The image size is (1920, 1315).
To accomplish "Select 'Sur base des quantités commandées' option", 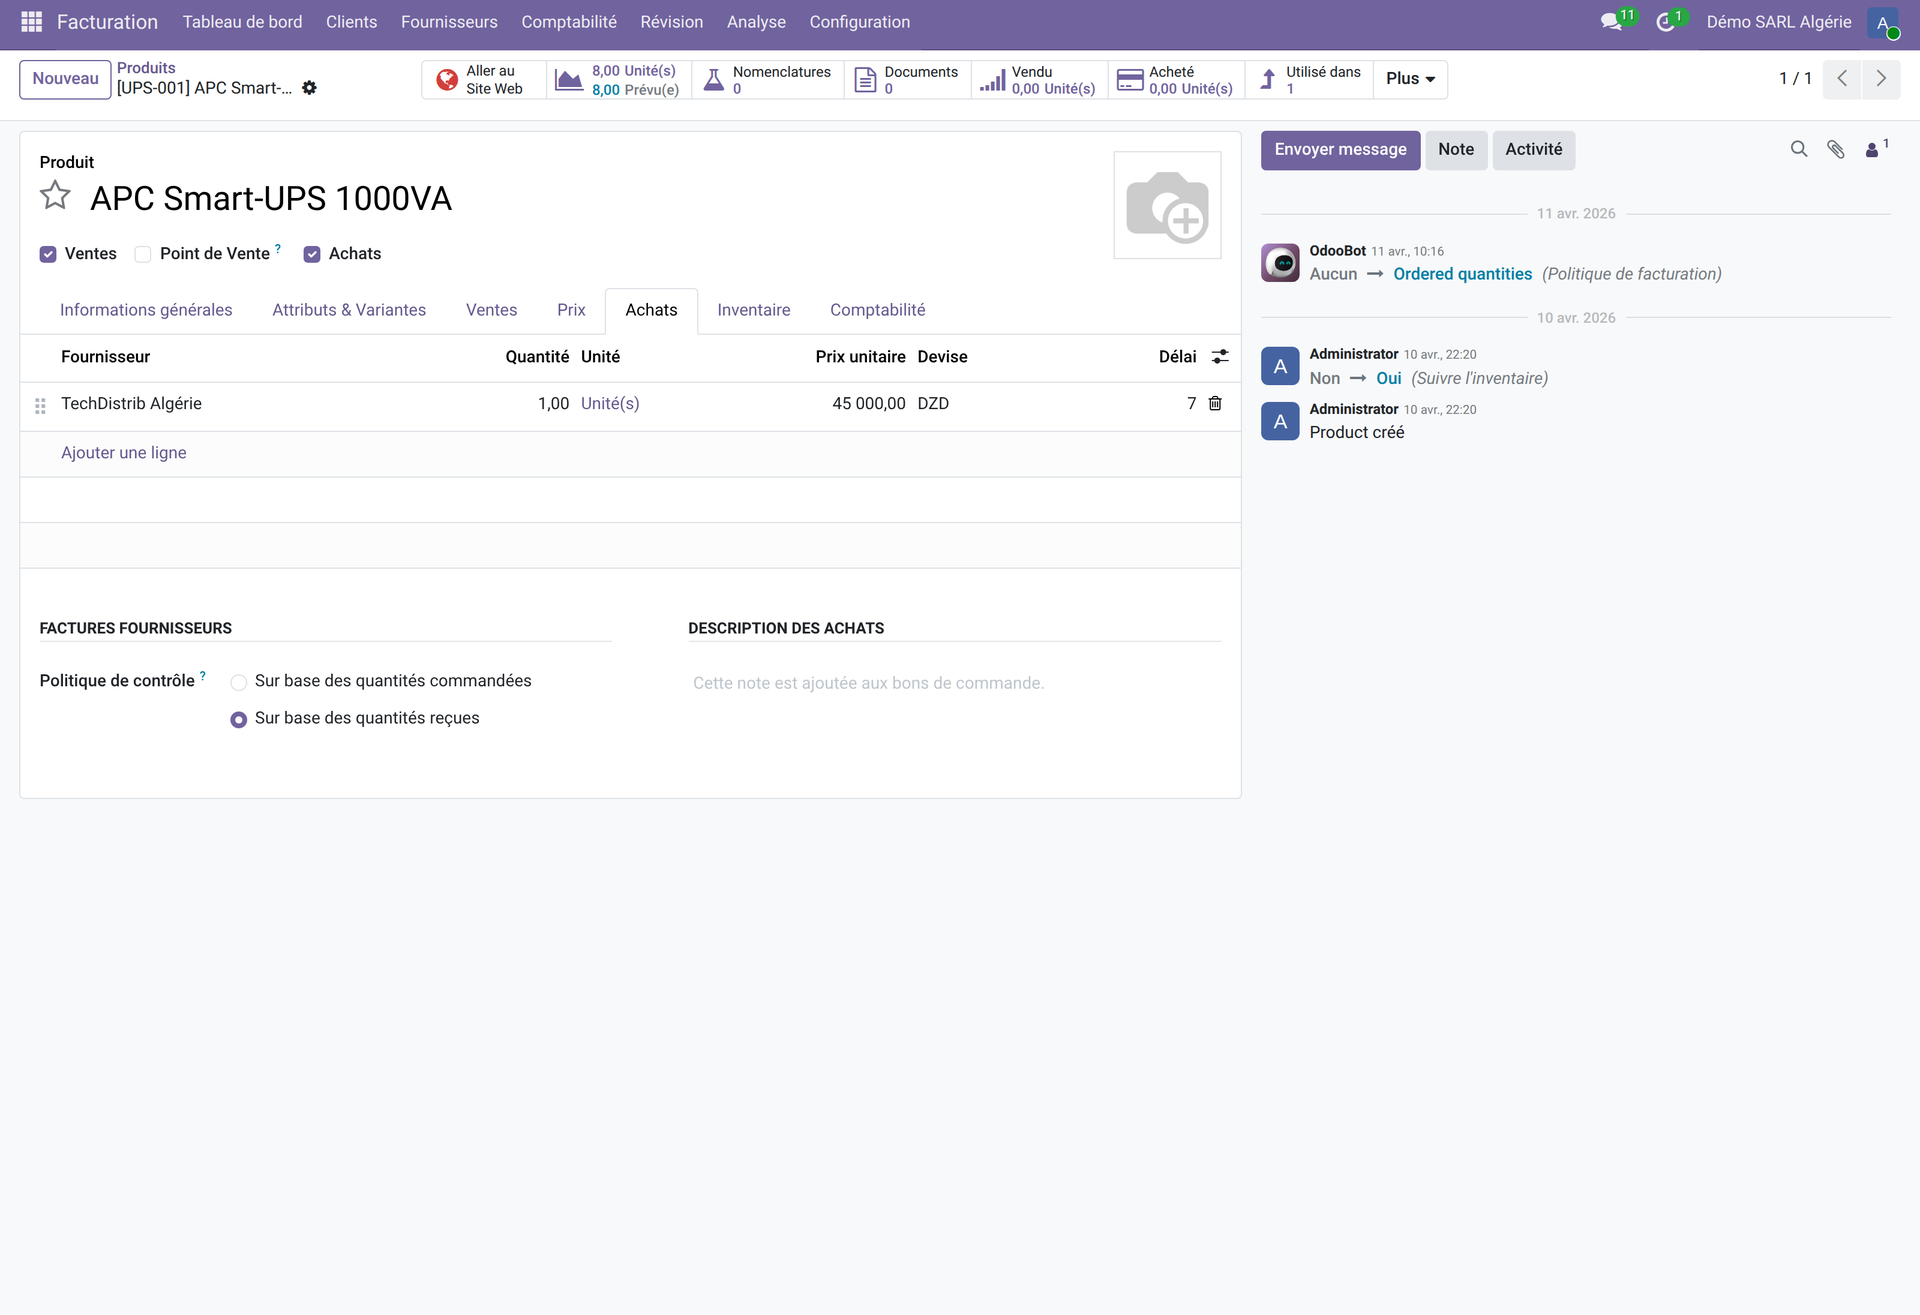I will (x=238, y=683).
